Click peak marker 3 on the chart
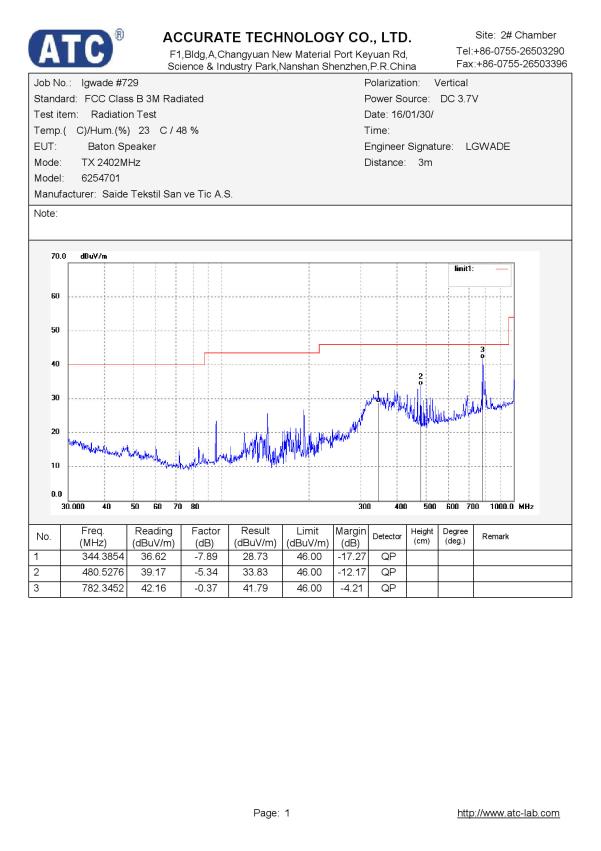The image size is (601, 851). 482,352
